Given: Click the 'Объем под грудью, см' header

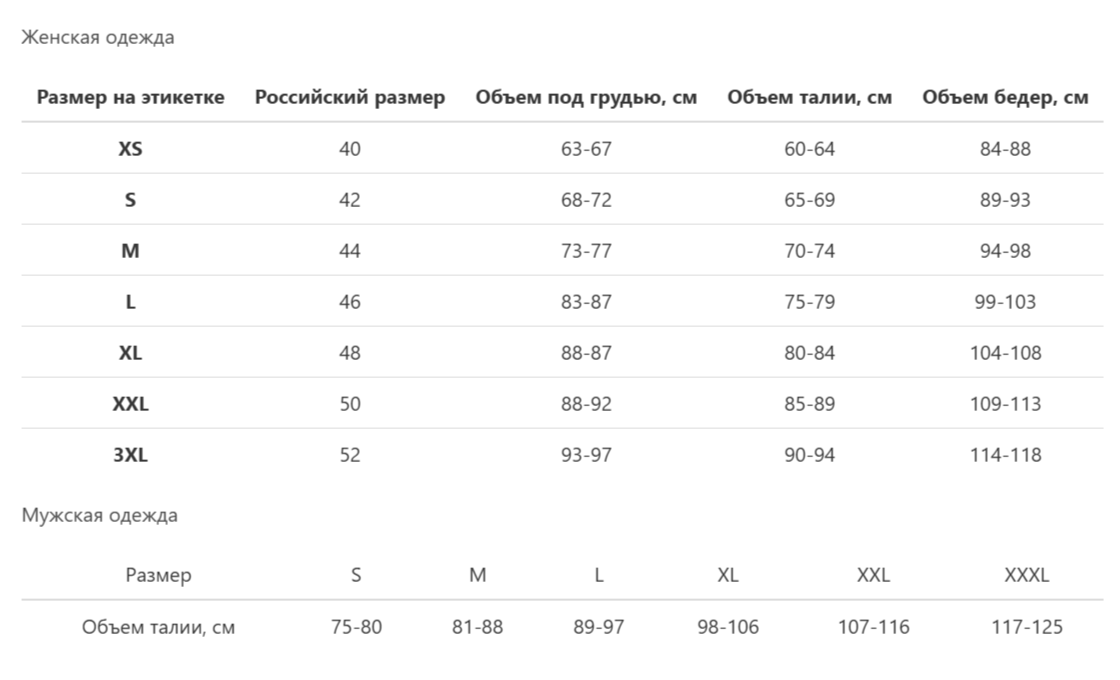Looking at the screenshot, I should (x=586, y=98).
